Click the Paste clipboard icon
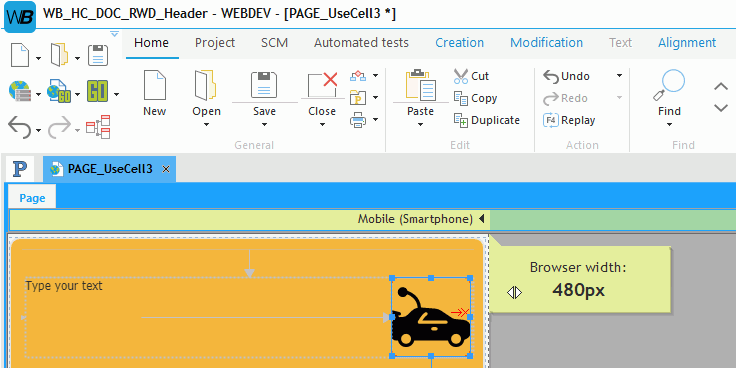The image size is (736, 368). click(x=420, y=85)
